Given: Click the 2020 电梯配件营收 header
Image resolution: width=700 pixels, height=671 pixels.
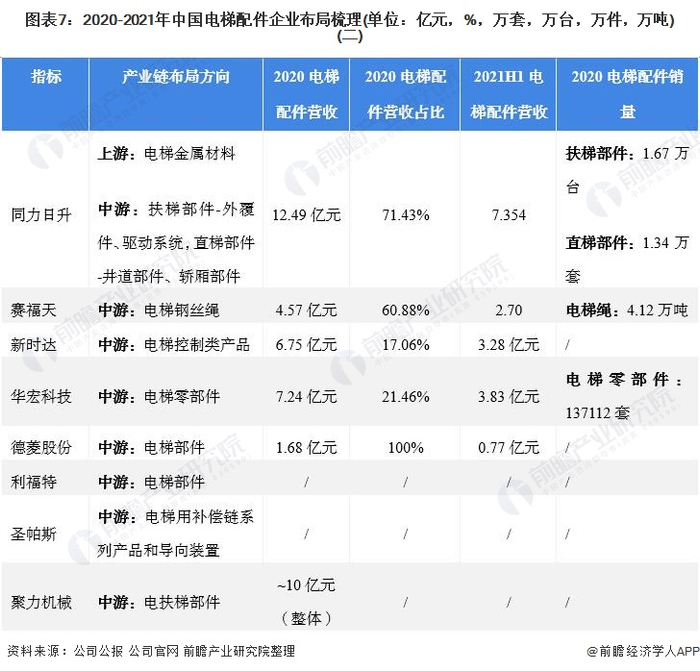Looking at the screenshot, I should point(306,94).
